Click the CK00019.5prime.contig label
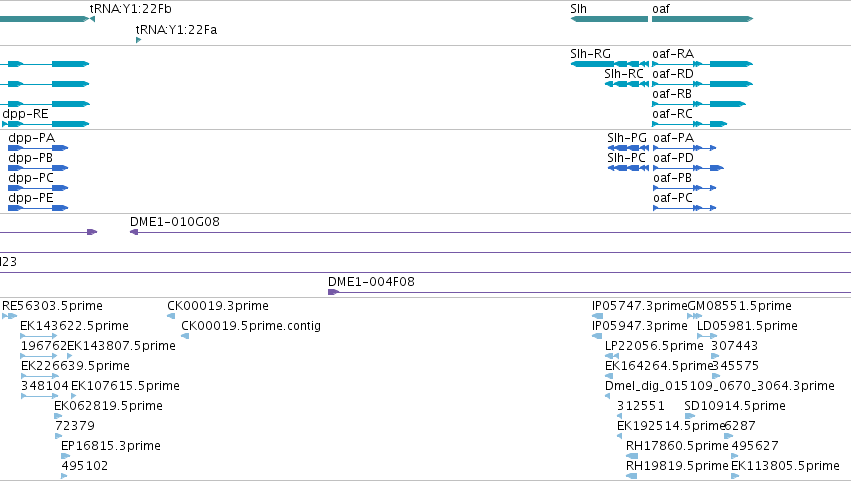The width and height of the screenshot is (851, 481). pyautogui.click(x=251, y=326)
